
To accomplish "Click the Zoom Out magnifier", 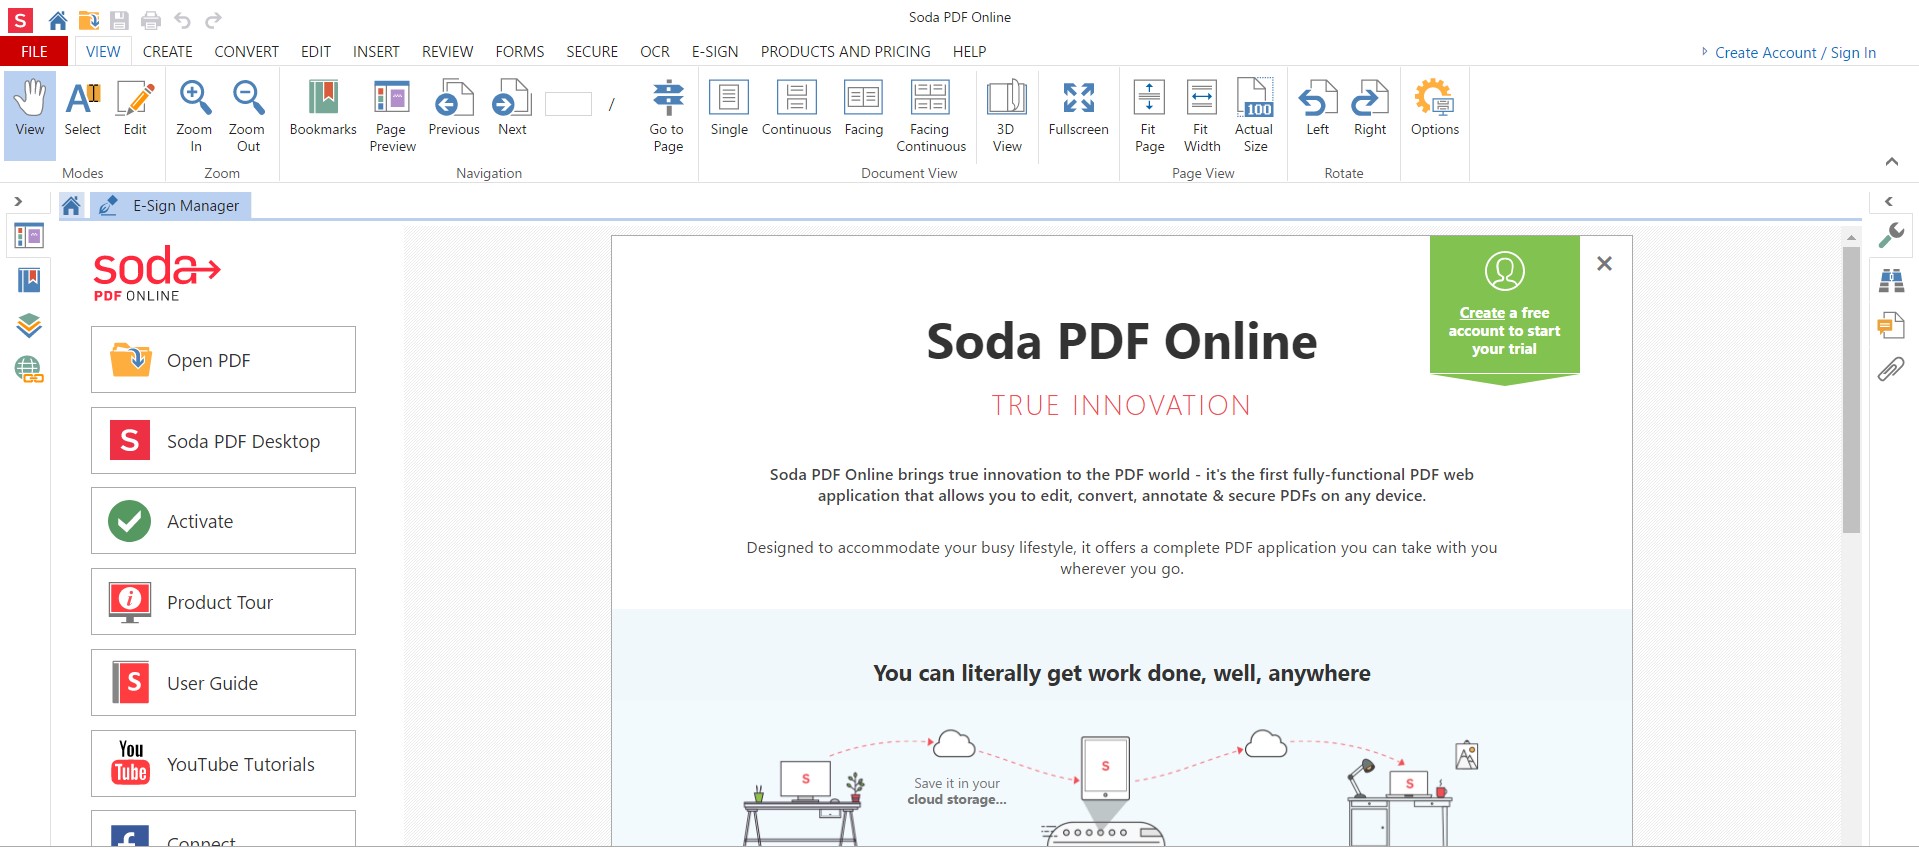I will (248, 115).
